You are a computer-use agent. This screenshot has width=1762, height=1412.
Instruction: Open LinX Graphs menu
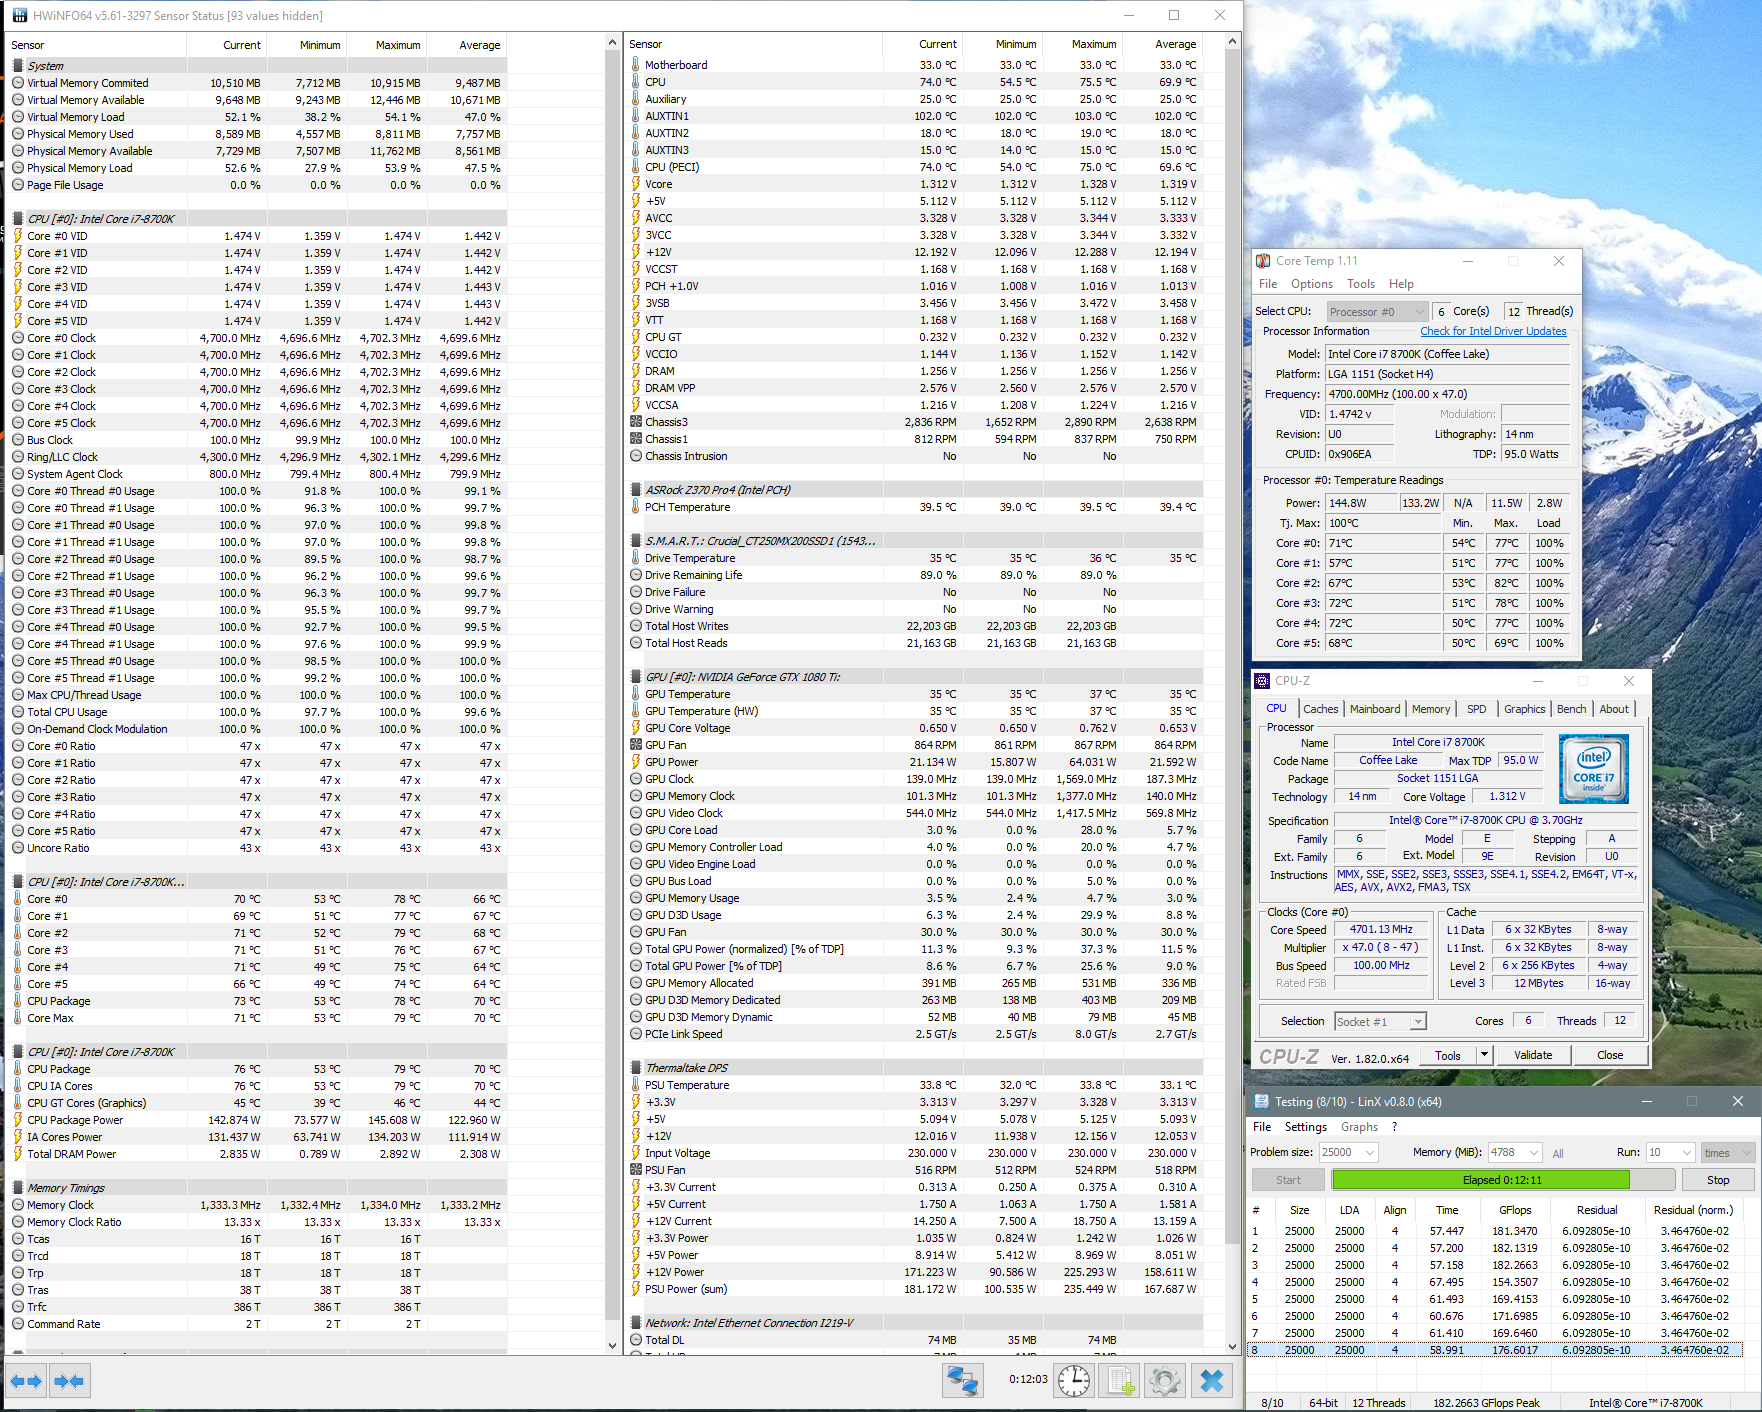[x=1359, y=1127]
